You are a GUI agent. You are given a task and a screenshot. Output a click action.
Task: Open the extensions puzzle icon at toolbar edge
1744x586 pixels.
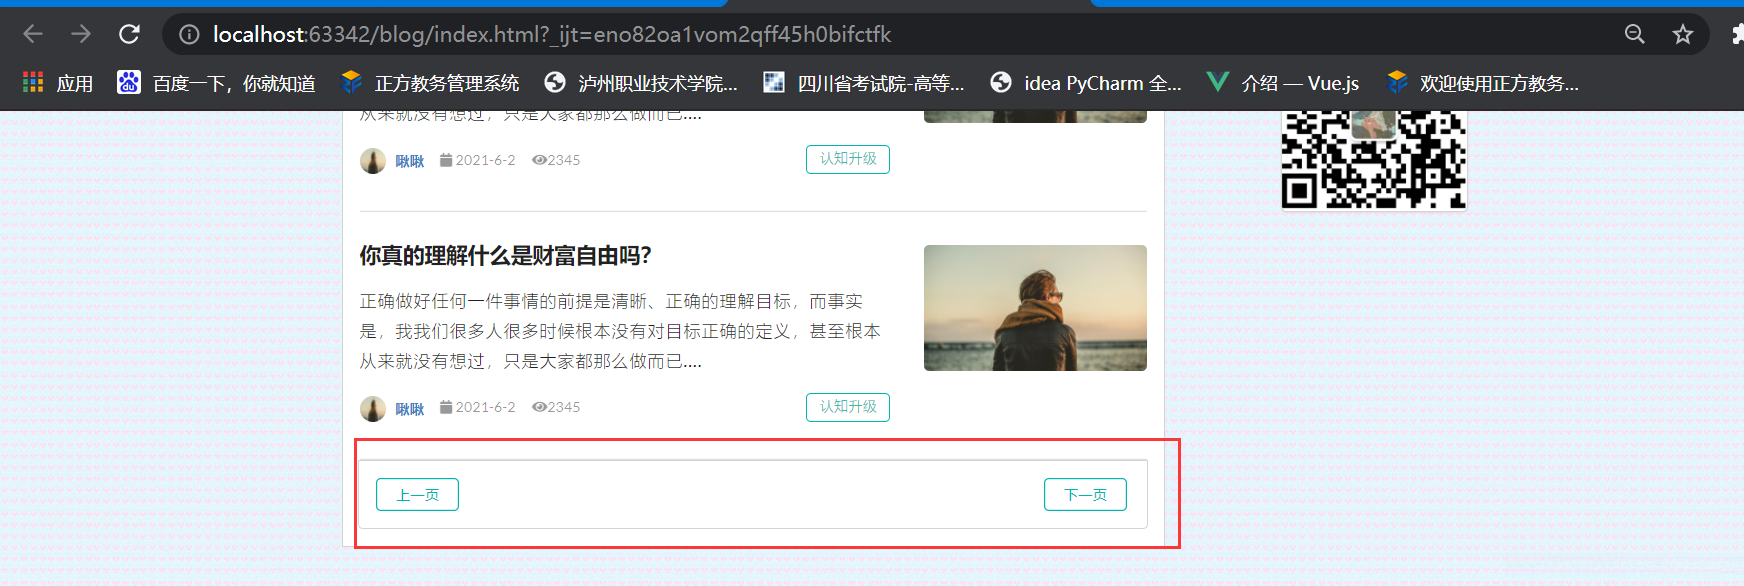[1737, 34]
